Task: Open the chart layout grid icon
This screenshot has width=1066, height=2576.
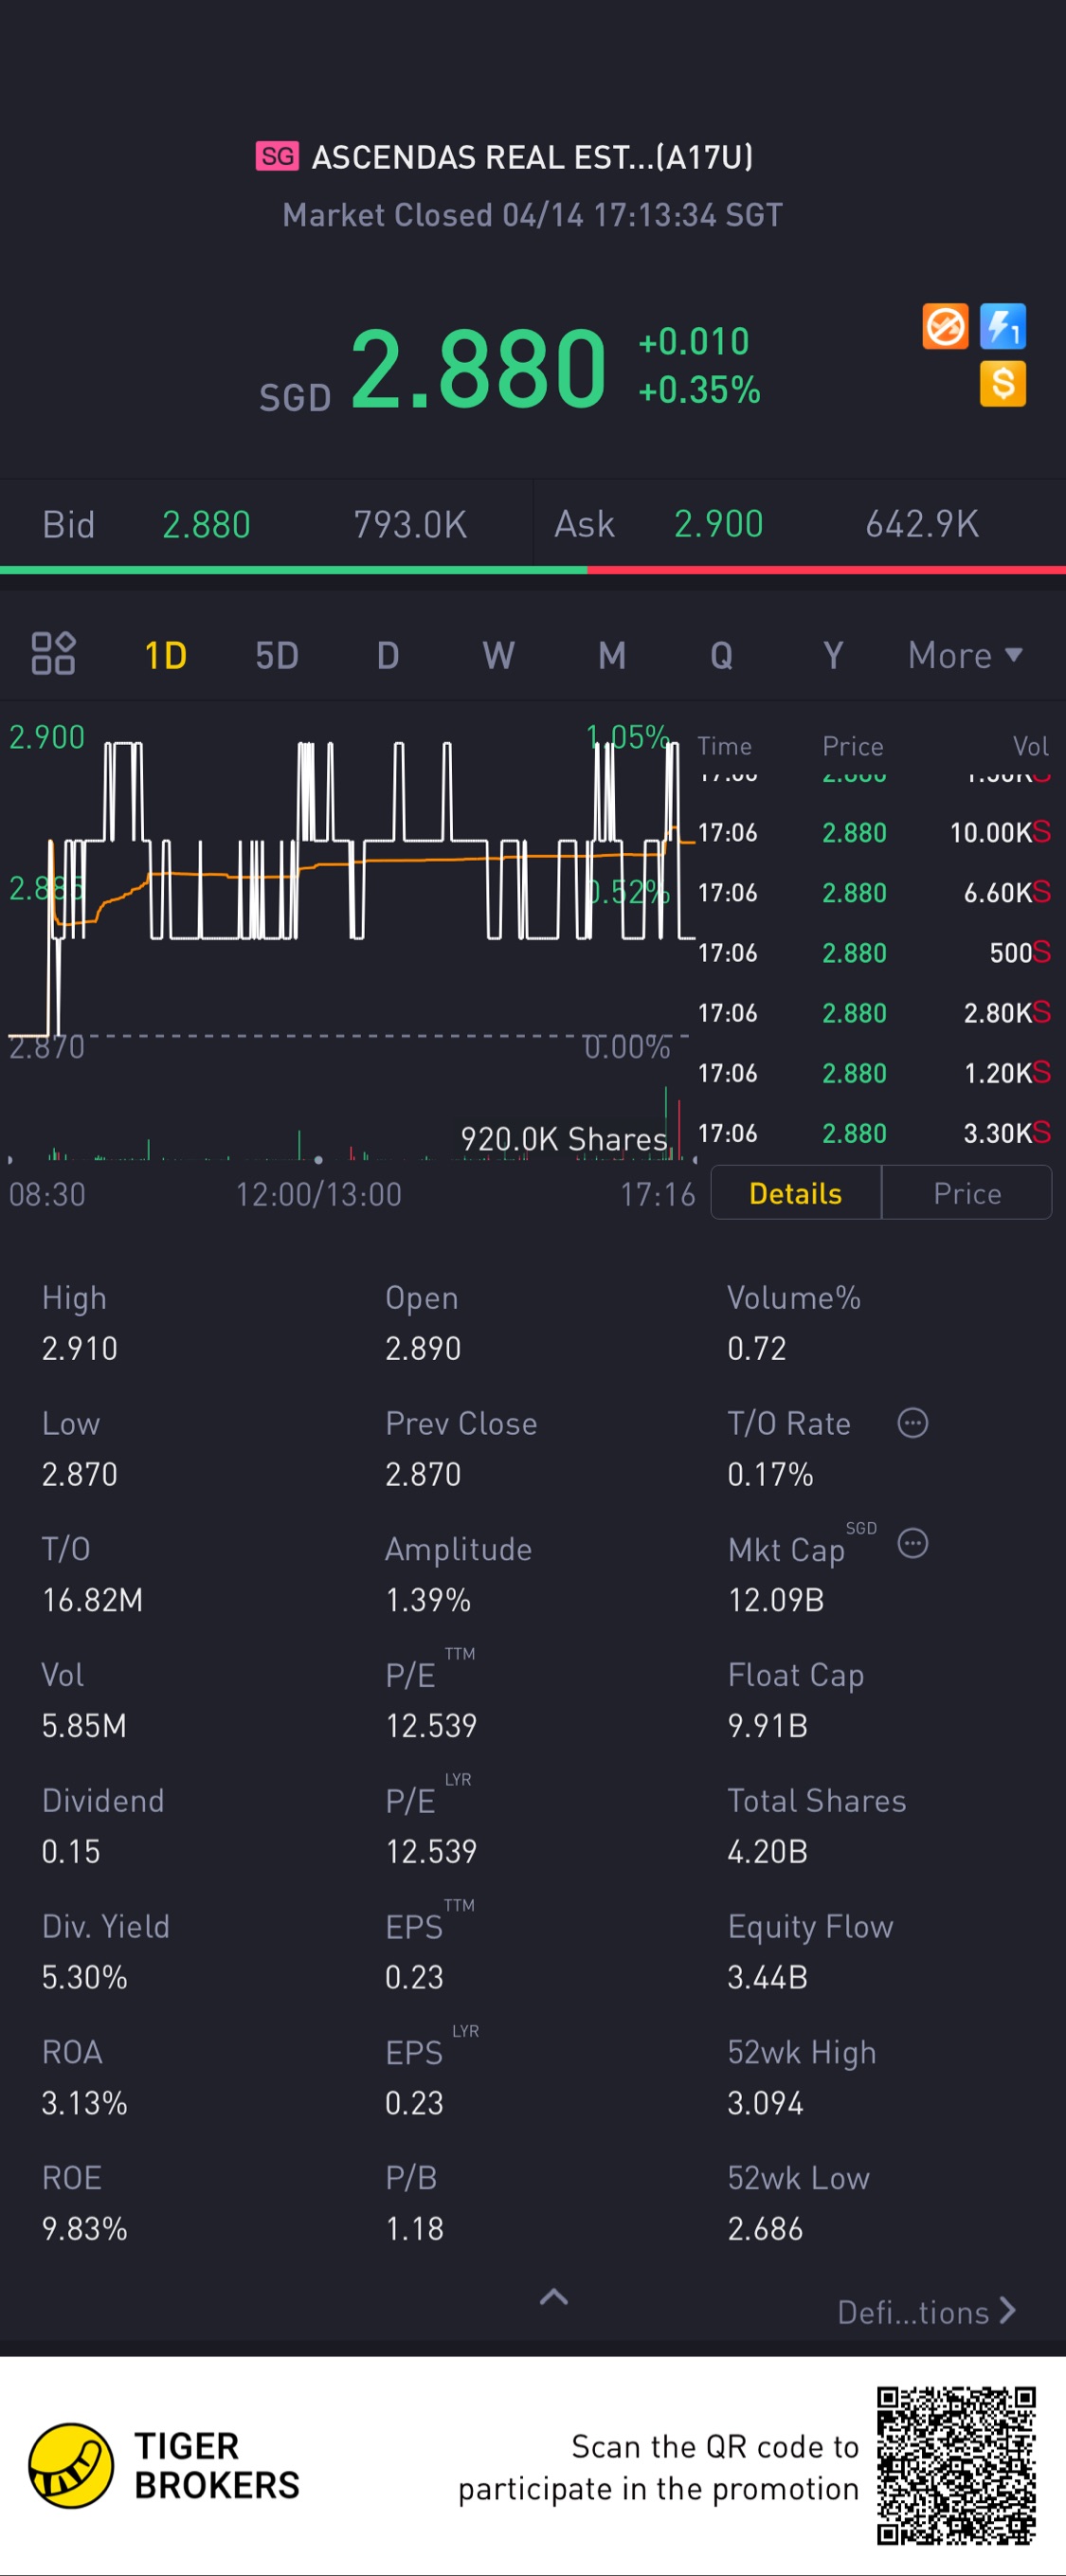Action: (x=53, y=654)
